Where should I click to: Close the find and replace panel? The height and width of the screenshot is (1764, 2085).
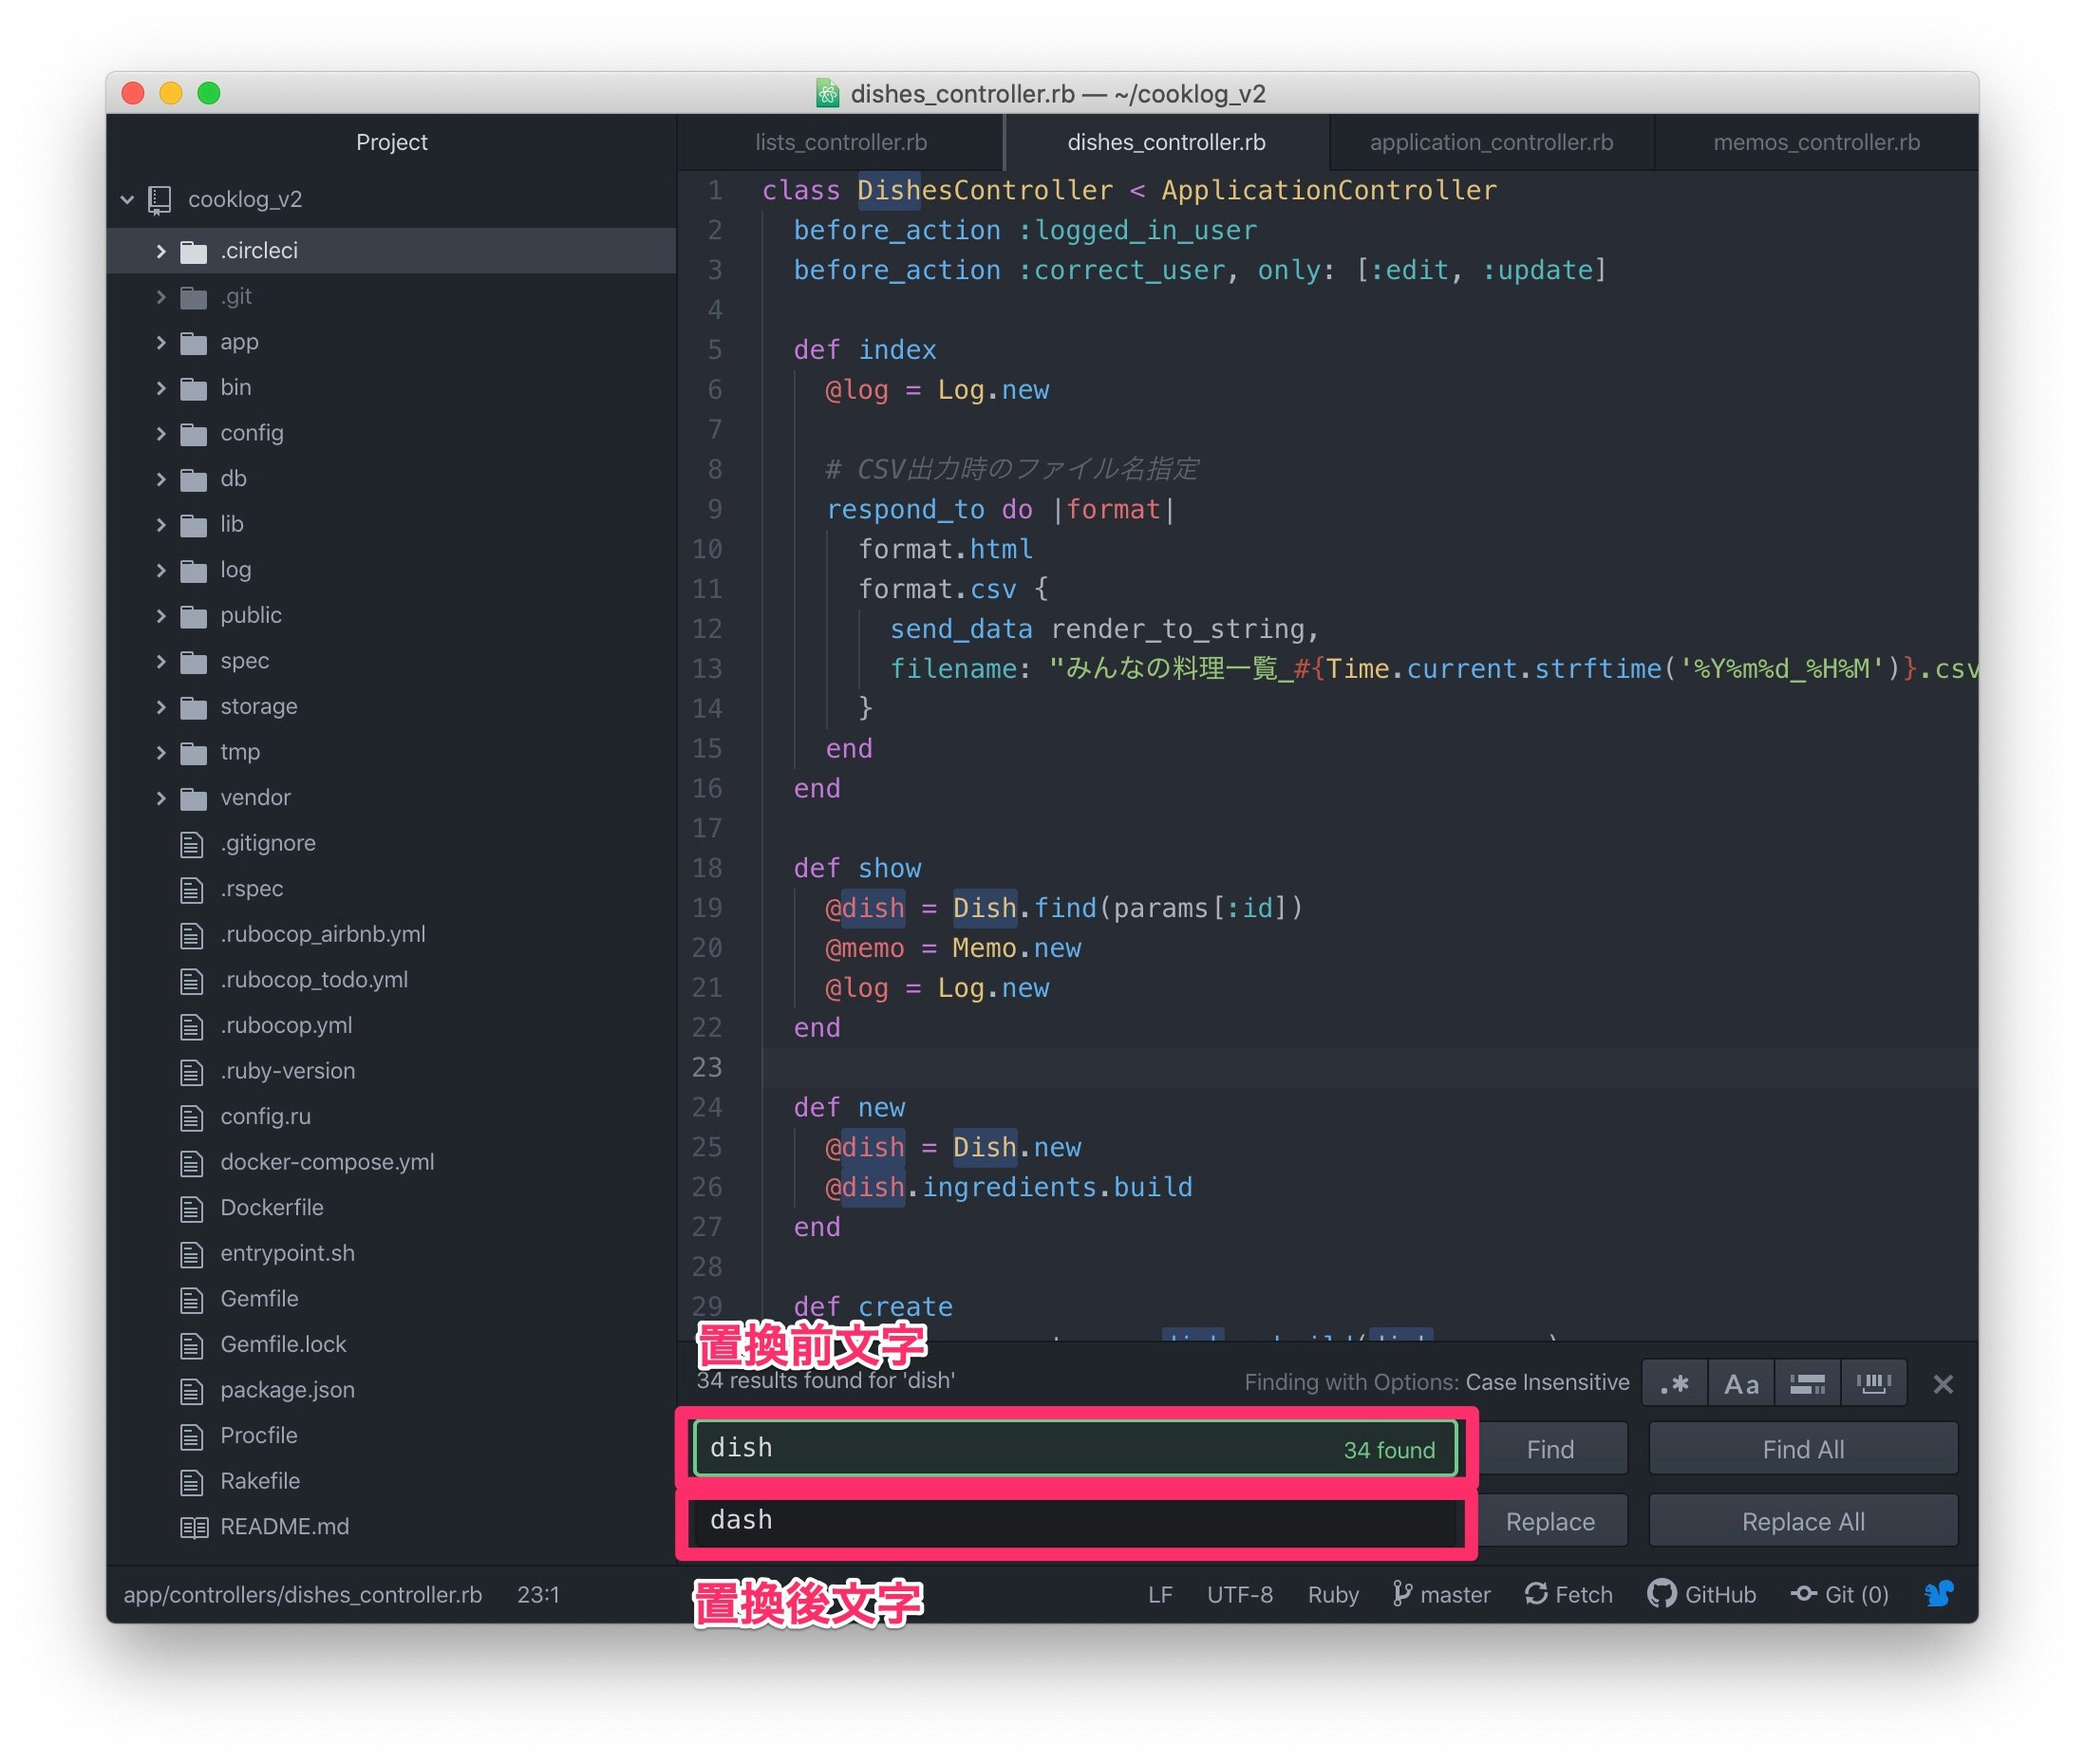pyautogui.click(x=1943, y=1384)
